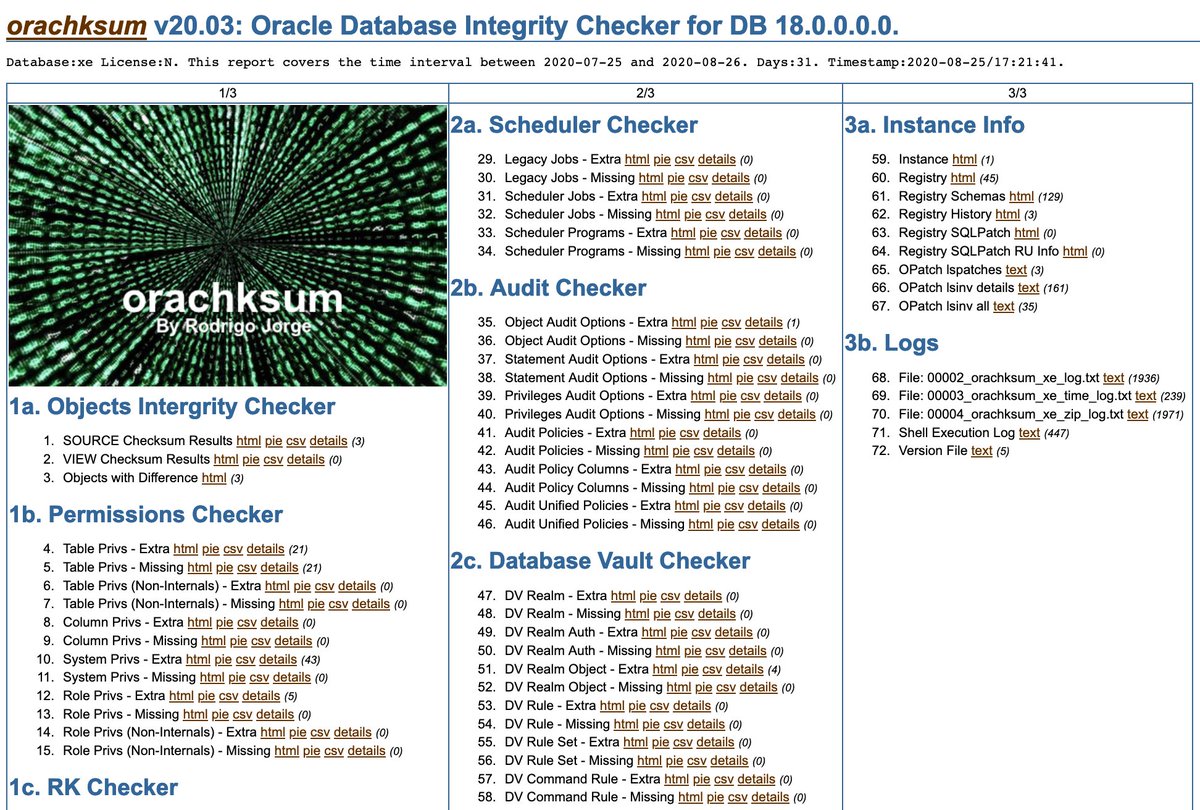Screen dimensions: 1200x810
Task: Open details for DV Command Rule - Missing
Action: tap(770, 796)
